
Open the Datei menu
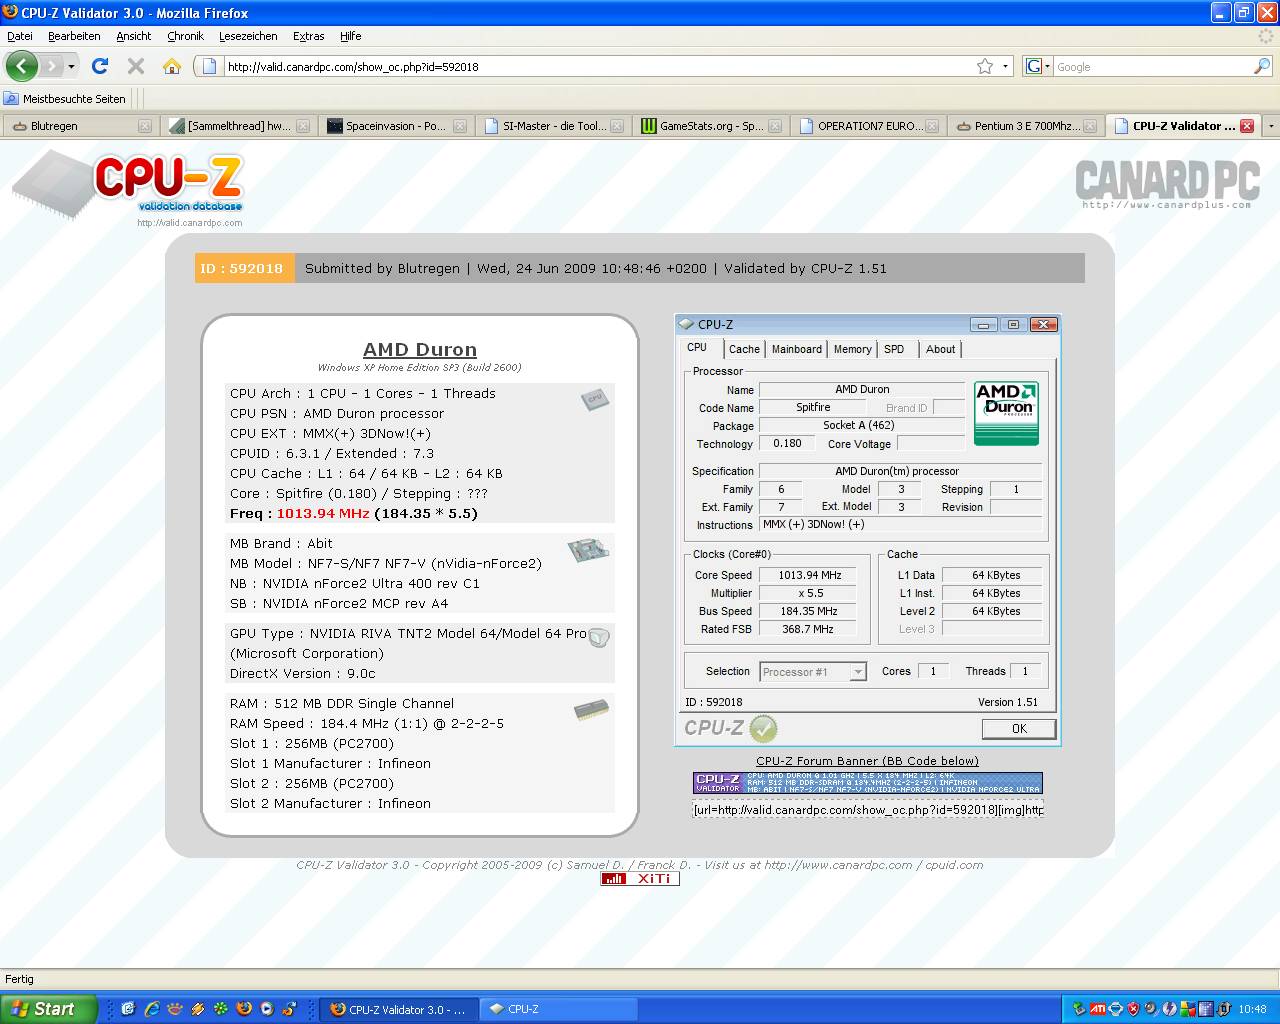(x=20, y=36)
